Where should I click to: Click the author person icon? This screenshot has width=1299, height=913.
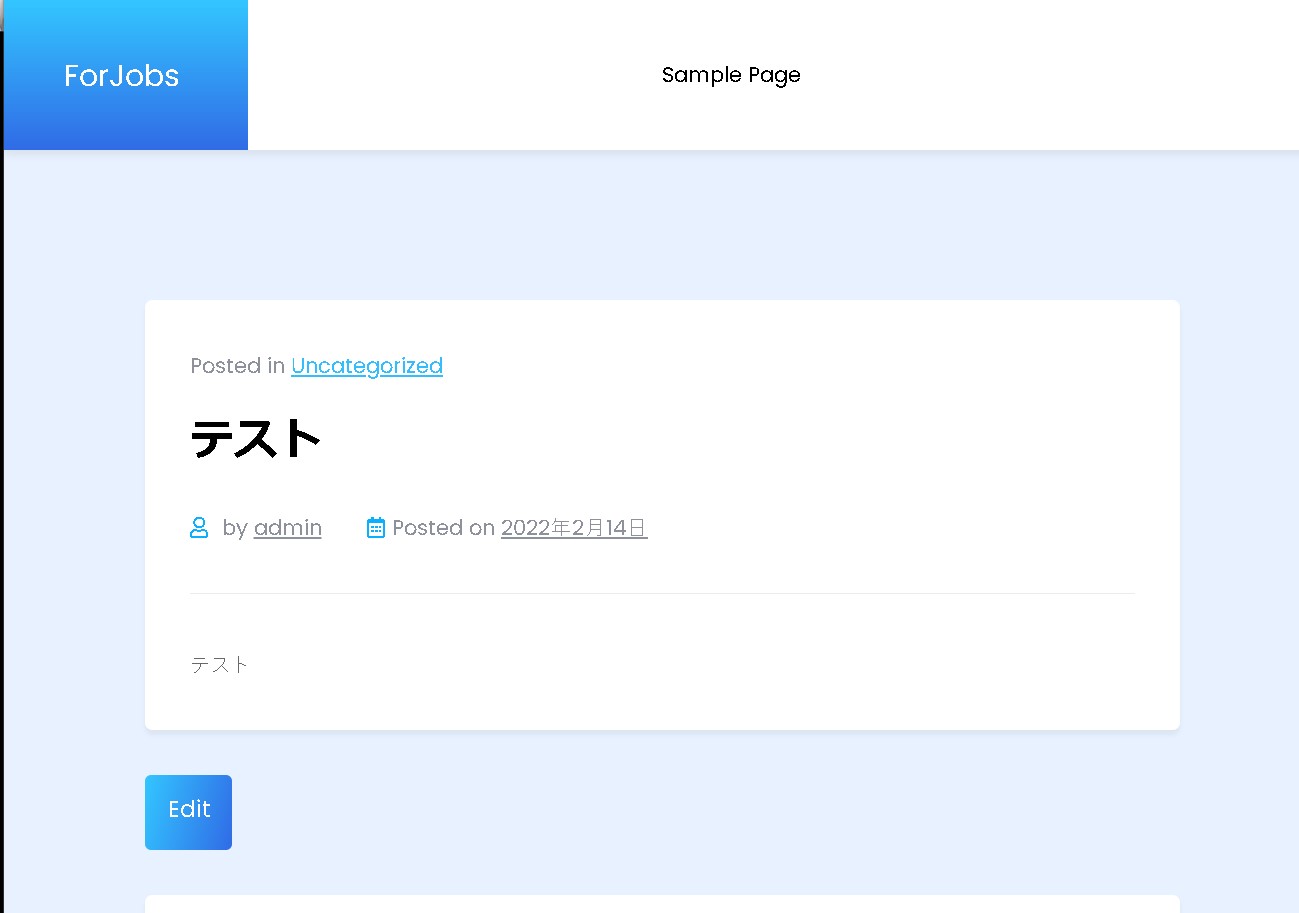tap(199, 527)
